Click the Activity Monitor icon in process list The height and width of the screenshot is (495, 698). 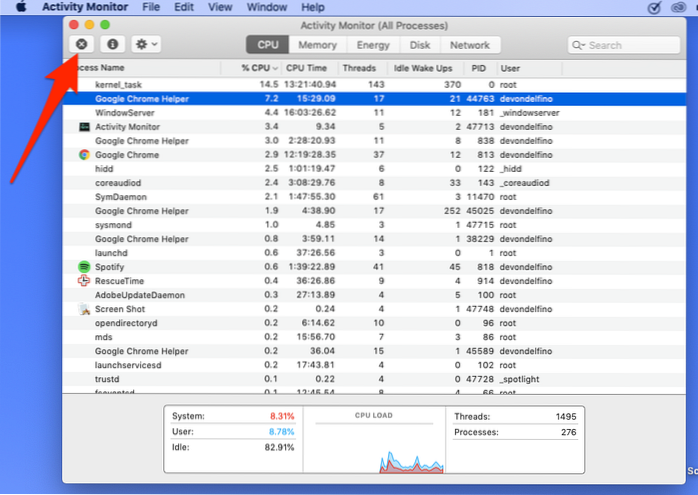tap(84, 127)
